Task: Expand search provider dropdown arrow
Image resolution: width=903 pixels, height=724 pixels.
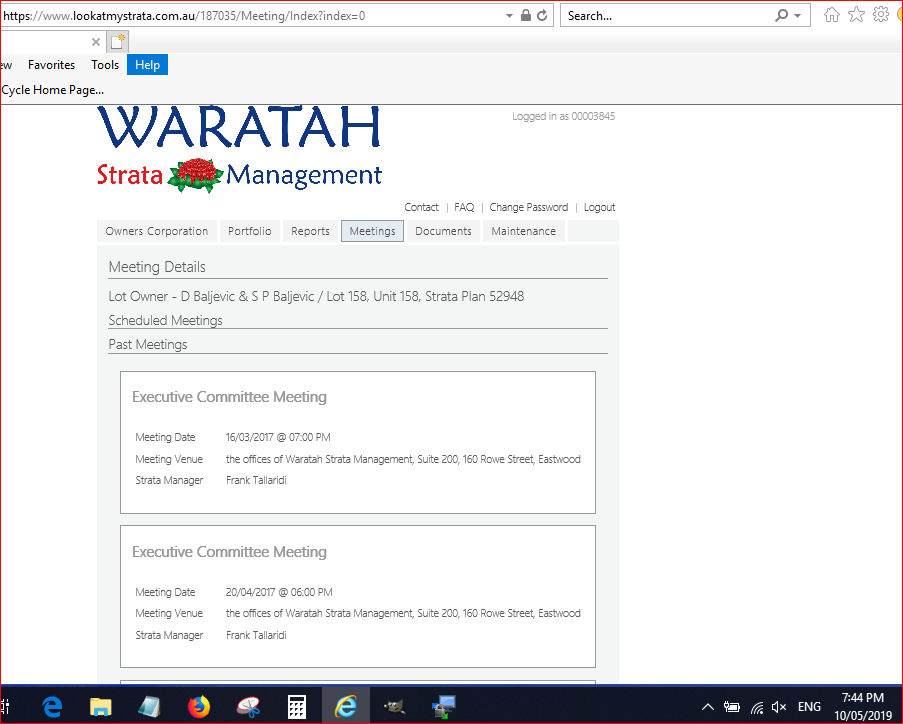Action: pos(798,16)
